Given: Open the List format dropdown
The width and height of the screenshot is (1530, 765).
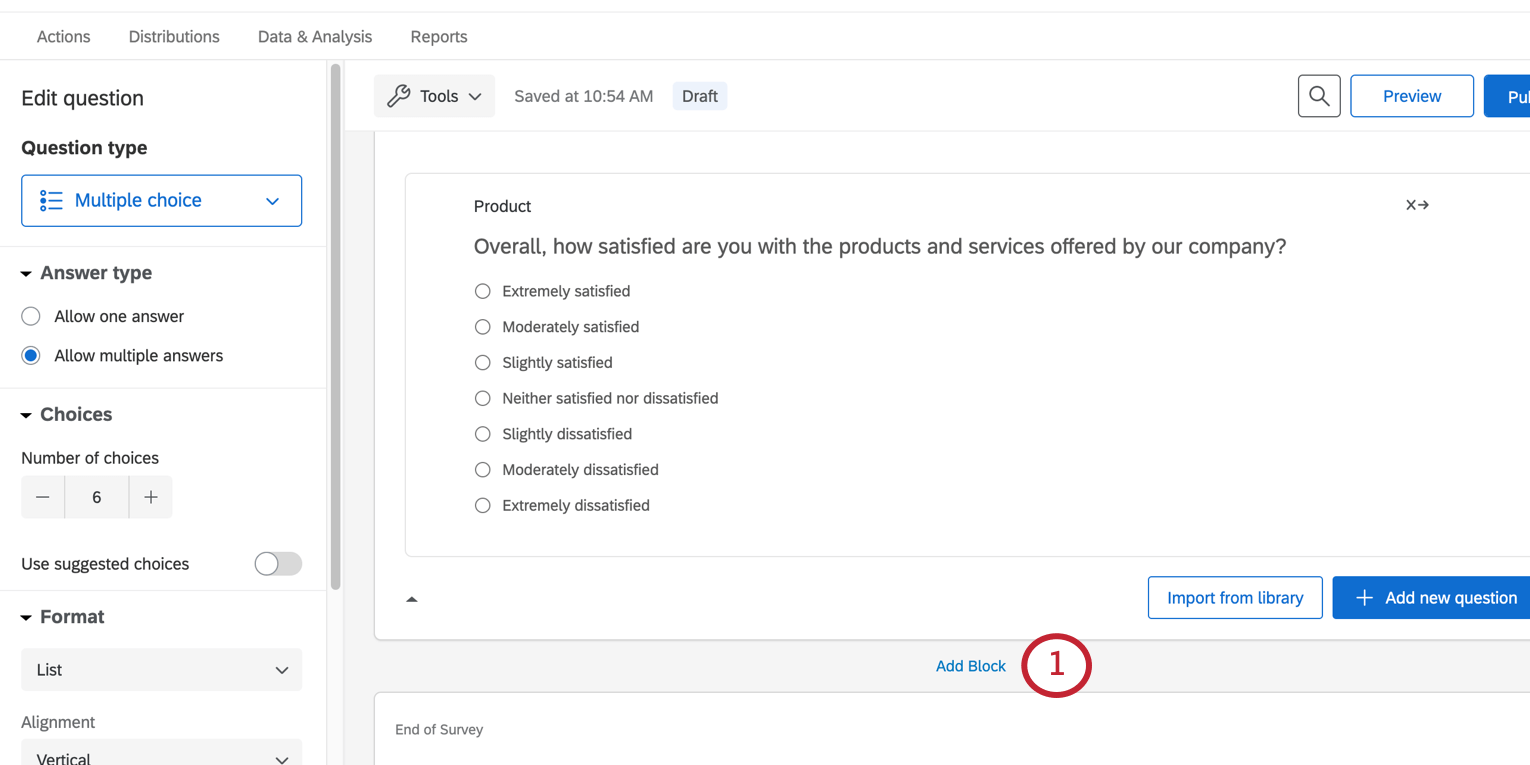Looking at the screenshot, I should pyautogui.click(x=161, y=670).
